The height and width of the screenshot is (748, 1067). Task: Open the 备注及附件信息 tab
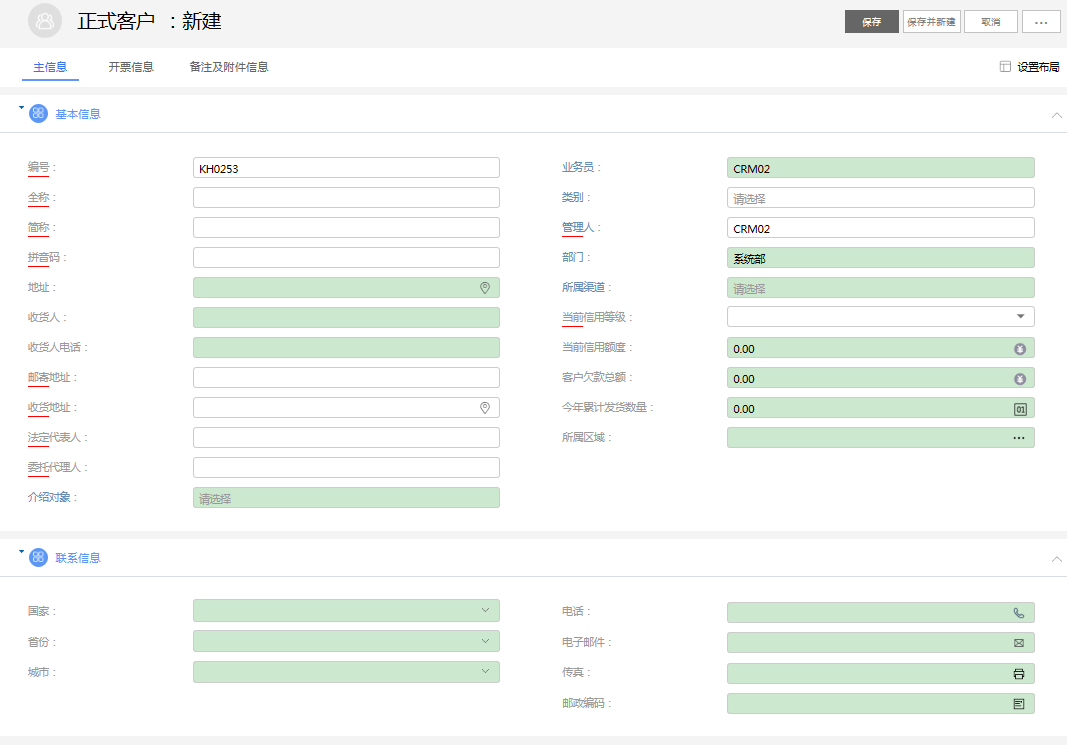229,67
